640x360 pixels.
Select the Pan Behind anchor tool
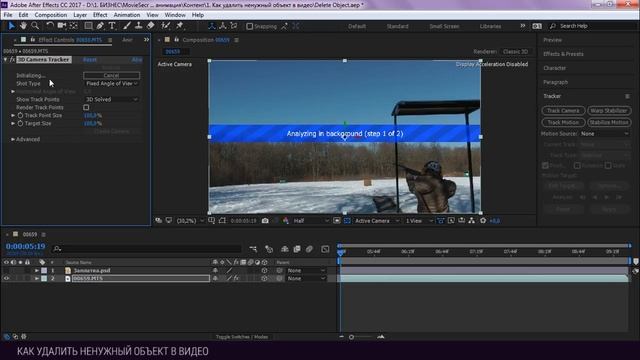click(x=73, y=26)
